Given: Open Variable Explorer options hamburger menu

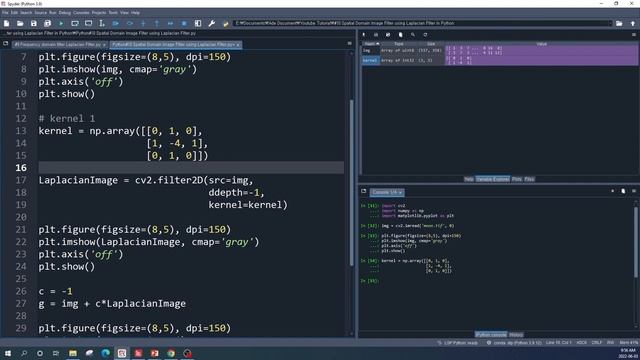Looking at the screenshot, I should (x=634, y=35).
